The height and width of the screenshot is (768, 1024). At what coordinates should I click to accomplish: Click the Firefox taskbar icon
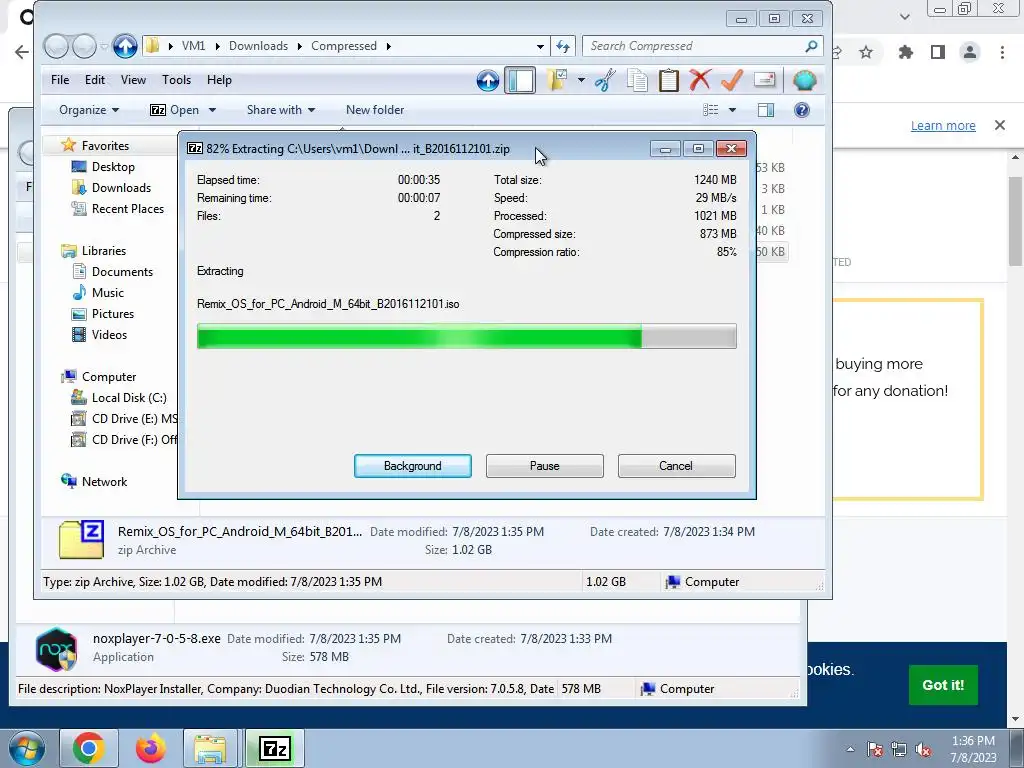pyautogui.click(x=151, y=748)
